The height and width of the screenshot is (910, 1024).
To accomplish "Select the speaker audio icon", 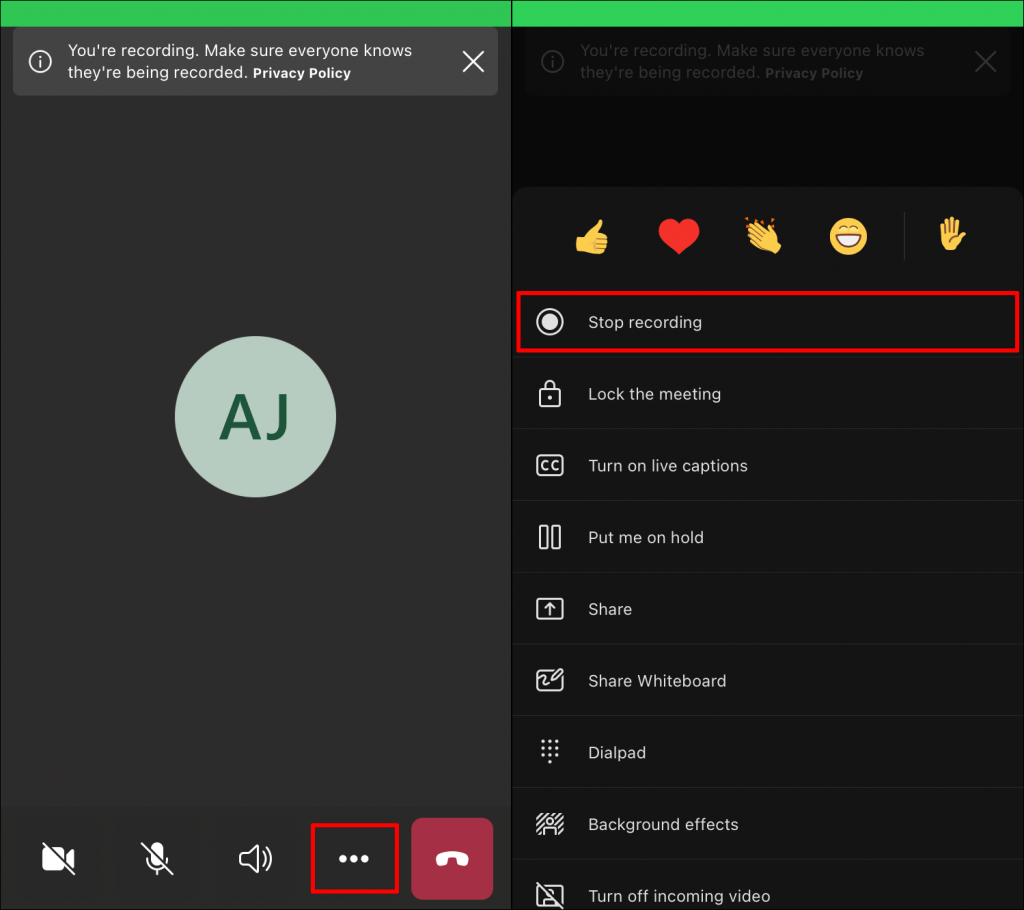I will (255, 858).
